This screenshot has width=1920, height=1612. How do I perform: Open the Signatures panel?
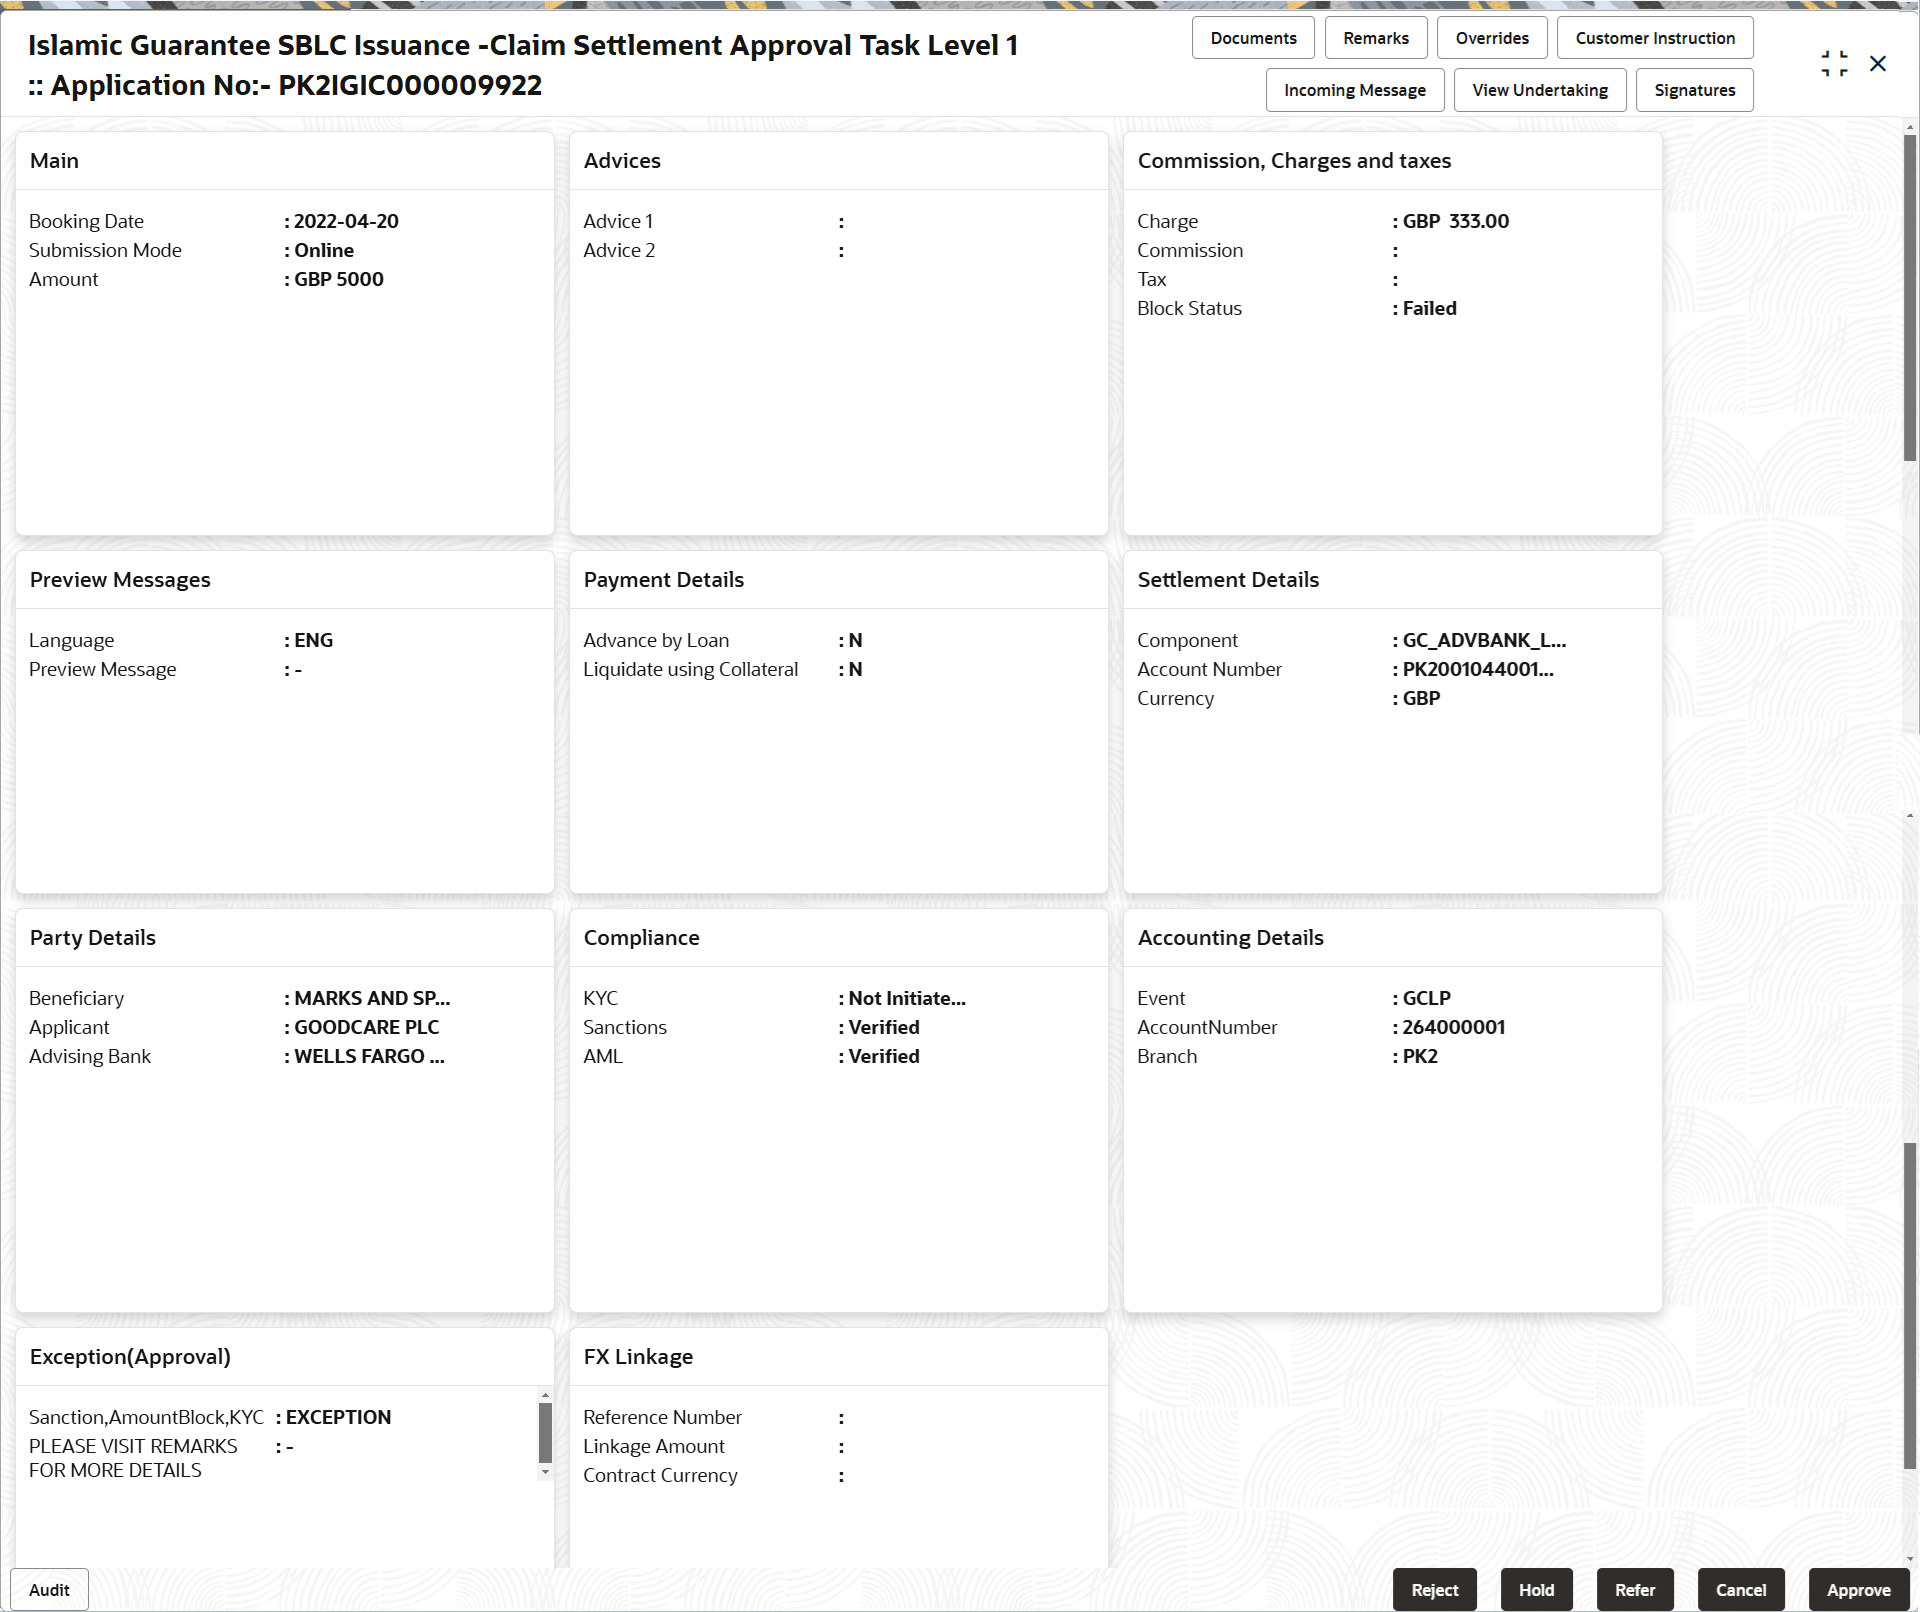click(x=1694, y=89)
